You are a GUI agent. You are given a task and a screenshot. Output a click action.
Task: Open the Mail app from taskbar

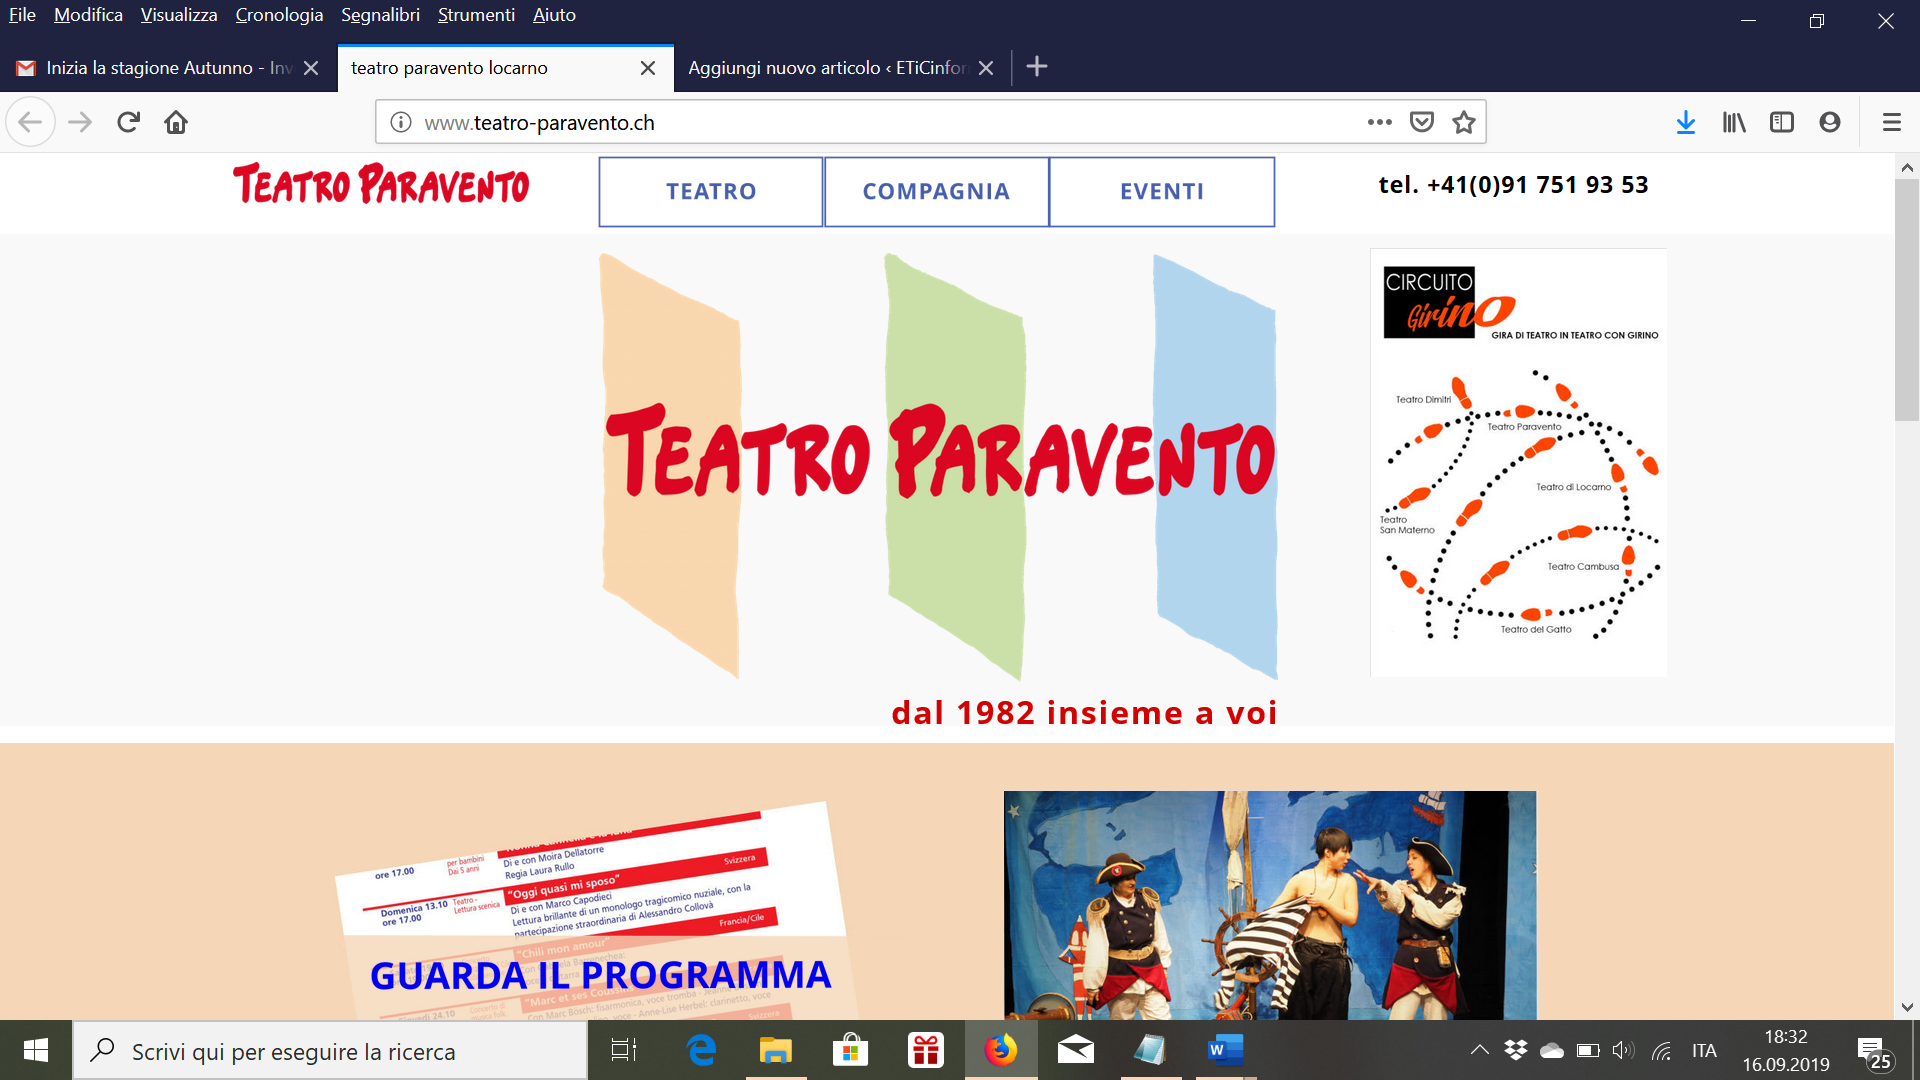1076,1050
